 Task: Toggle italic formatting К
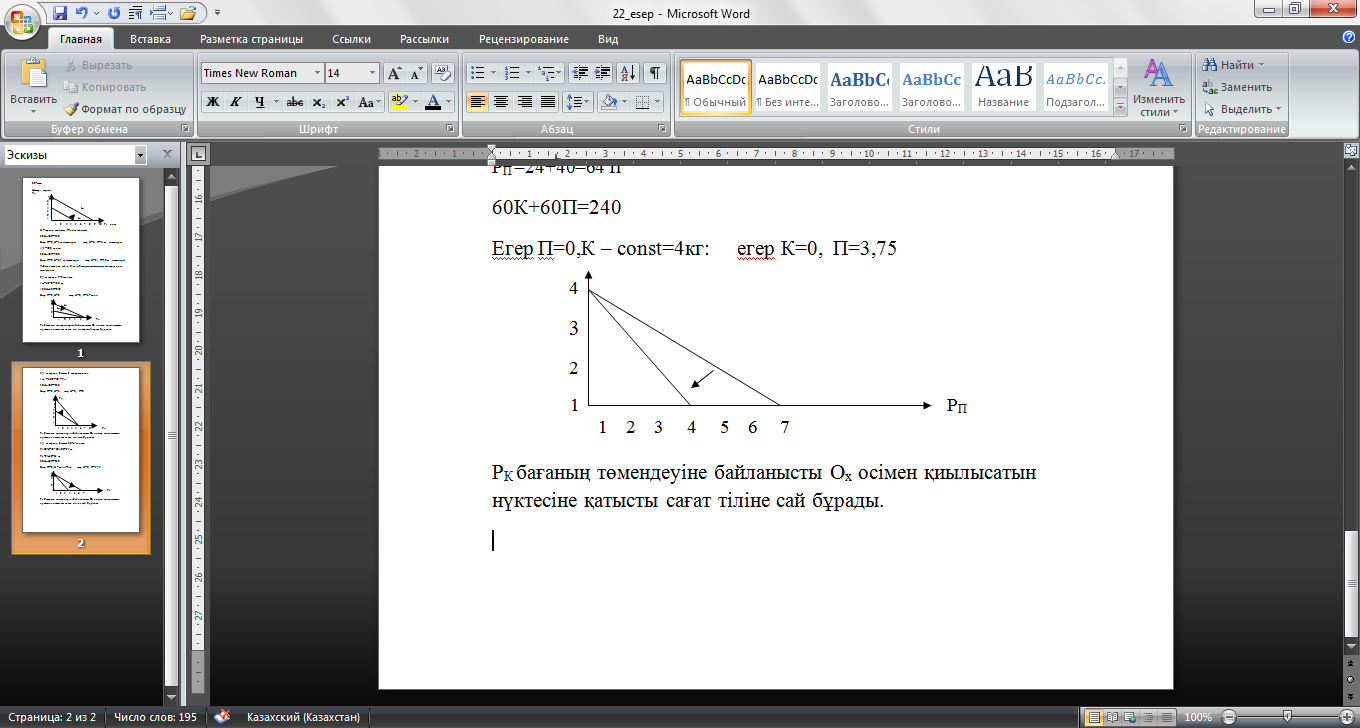pos(236,102)
